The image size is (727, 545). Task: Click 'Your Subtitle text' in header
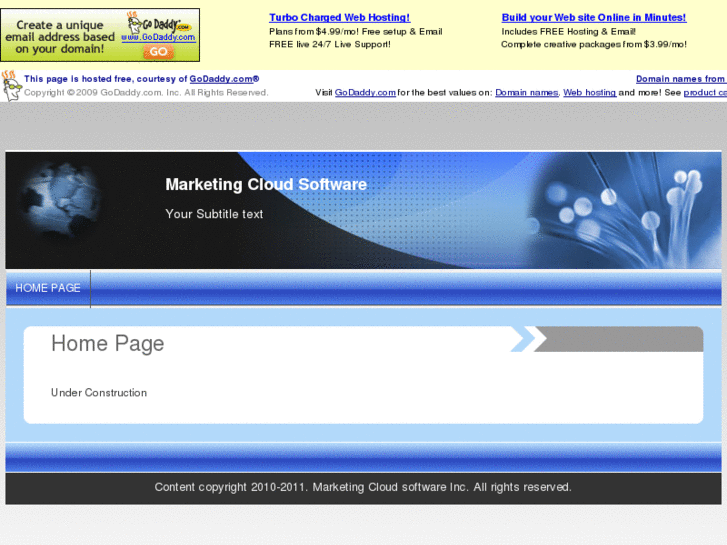[214, 214]
